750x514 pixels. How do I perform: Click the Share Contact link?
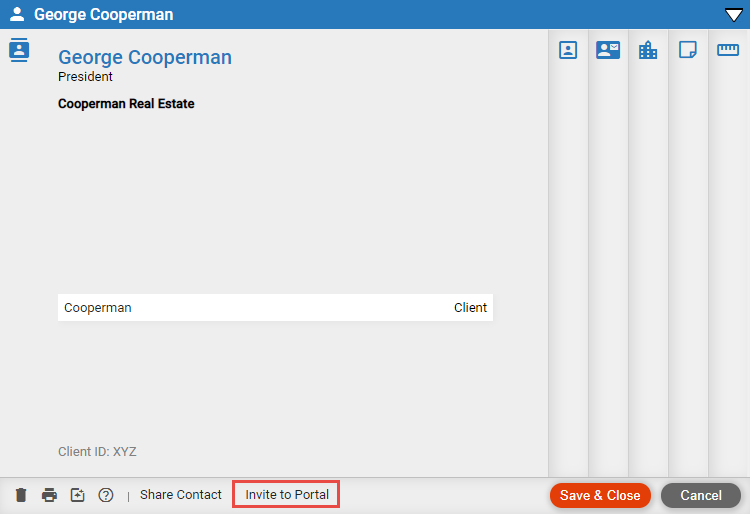(181, 495)
